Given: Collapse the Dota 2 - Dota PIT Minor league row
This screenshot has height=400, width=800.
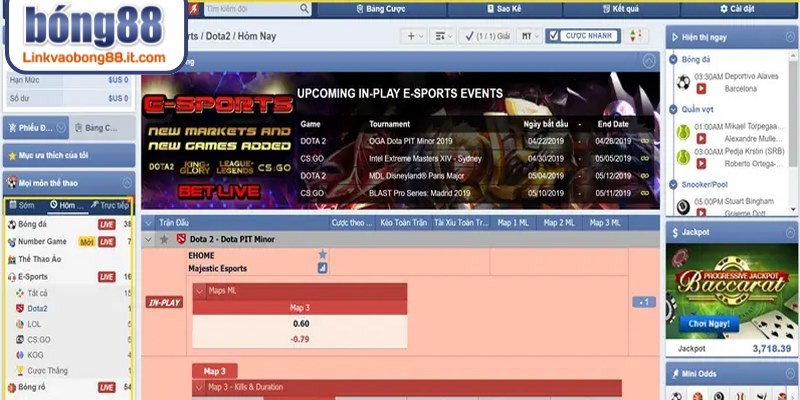Looking at the screenshot, I should coord(150,239).
